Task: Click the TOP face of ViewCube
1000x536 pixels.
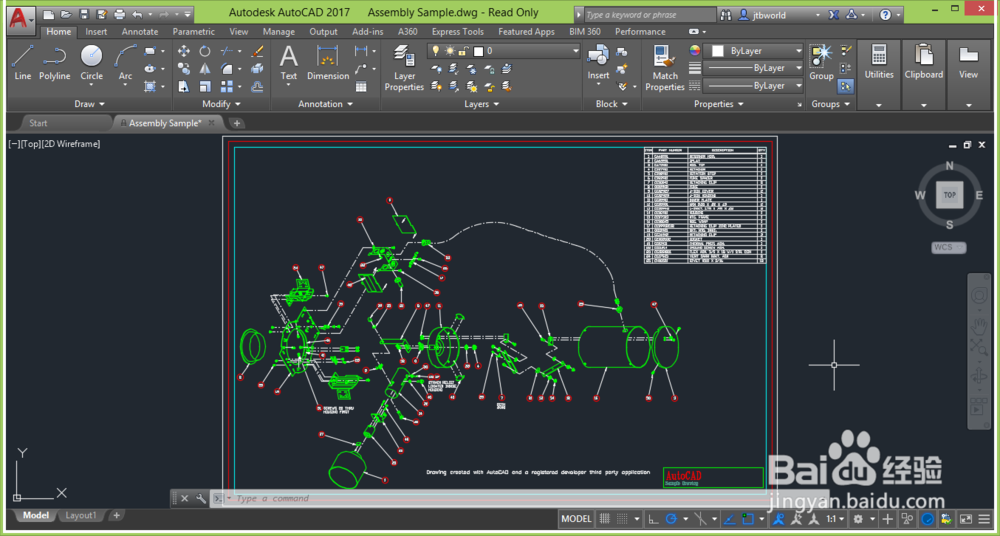Action: click(x=950, y=195)
